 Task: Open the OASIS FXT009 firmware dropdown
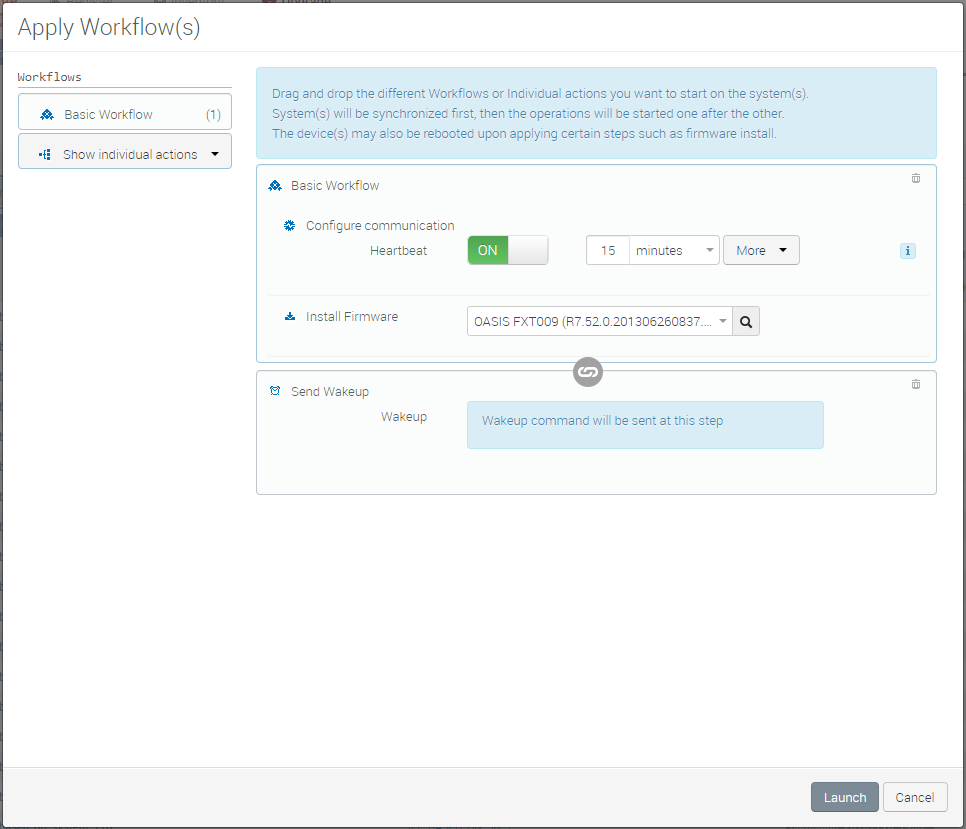pyautogui.click(x=599, y=321)
